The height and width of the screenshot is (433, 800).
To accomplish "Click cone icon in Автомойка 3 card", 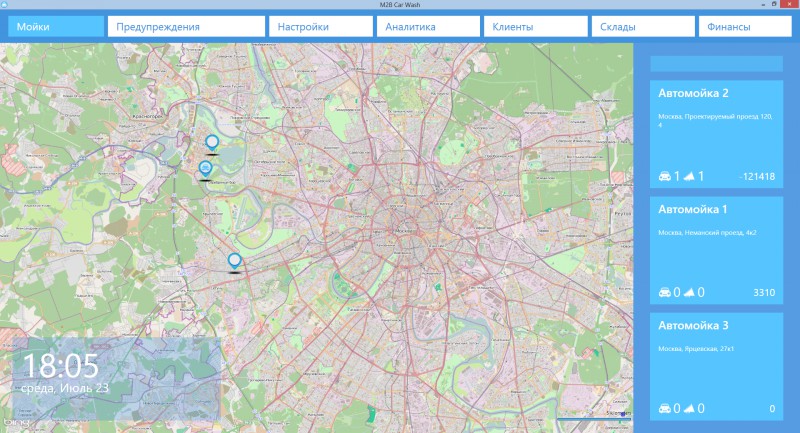I will [689, 409].
